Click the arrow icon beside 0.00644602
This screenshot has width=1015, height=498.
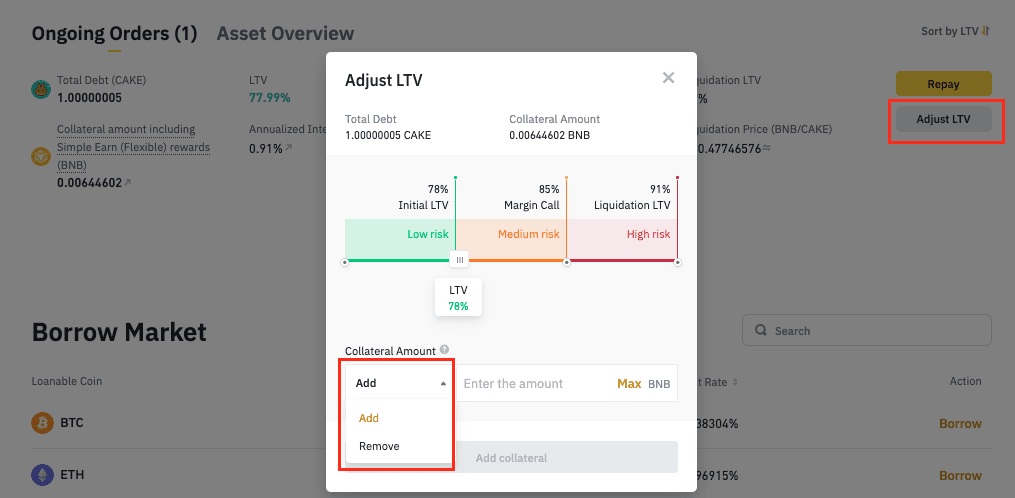tap(127, 183)
